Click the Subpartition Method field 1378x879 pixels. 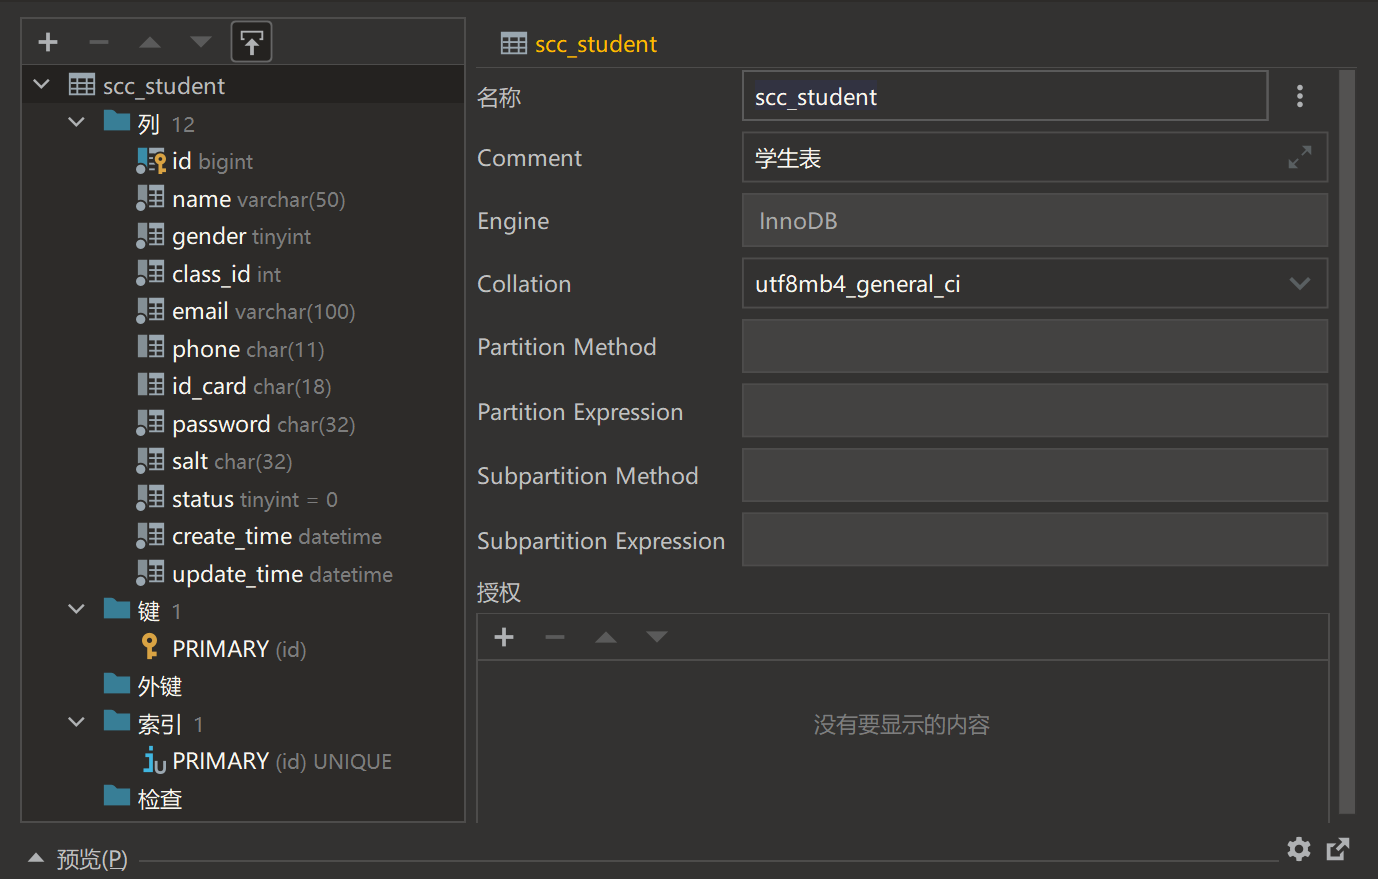(x=1035, y=475)
